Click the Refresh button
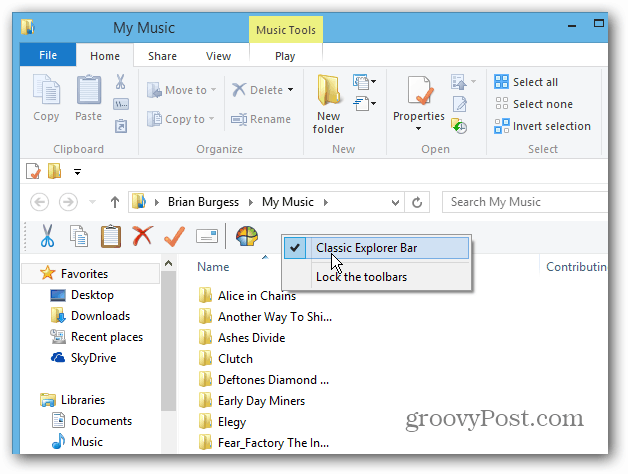The height and width of the screenshot is (474, 628). click(x=417, y=202)
